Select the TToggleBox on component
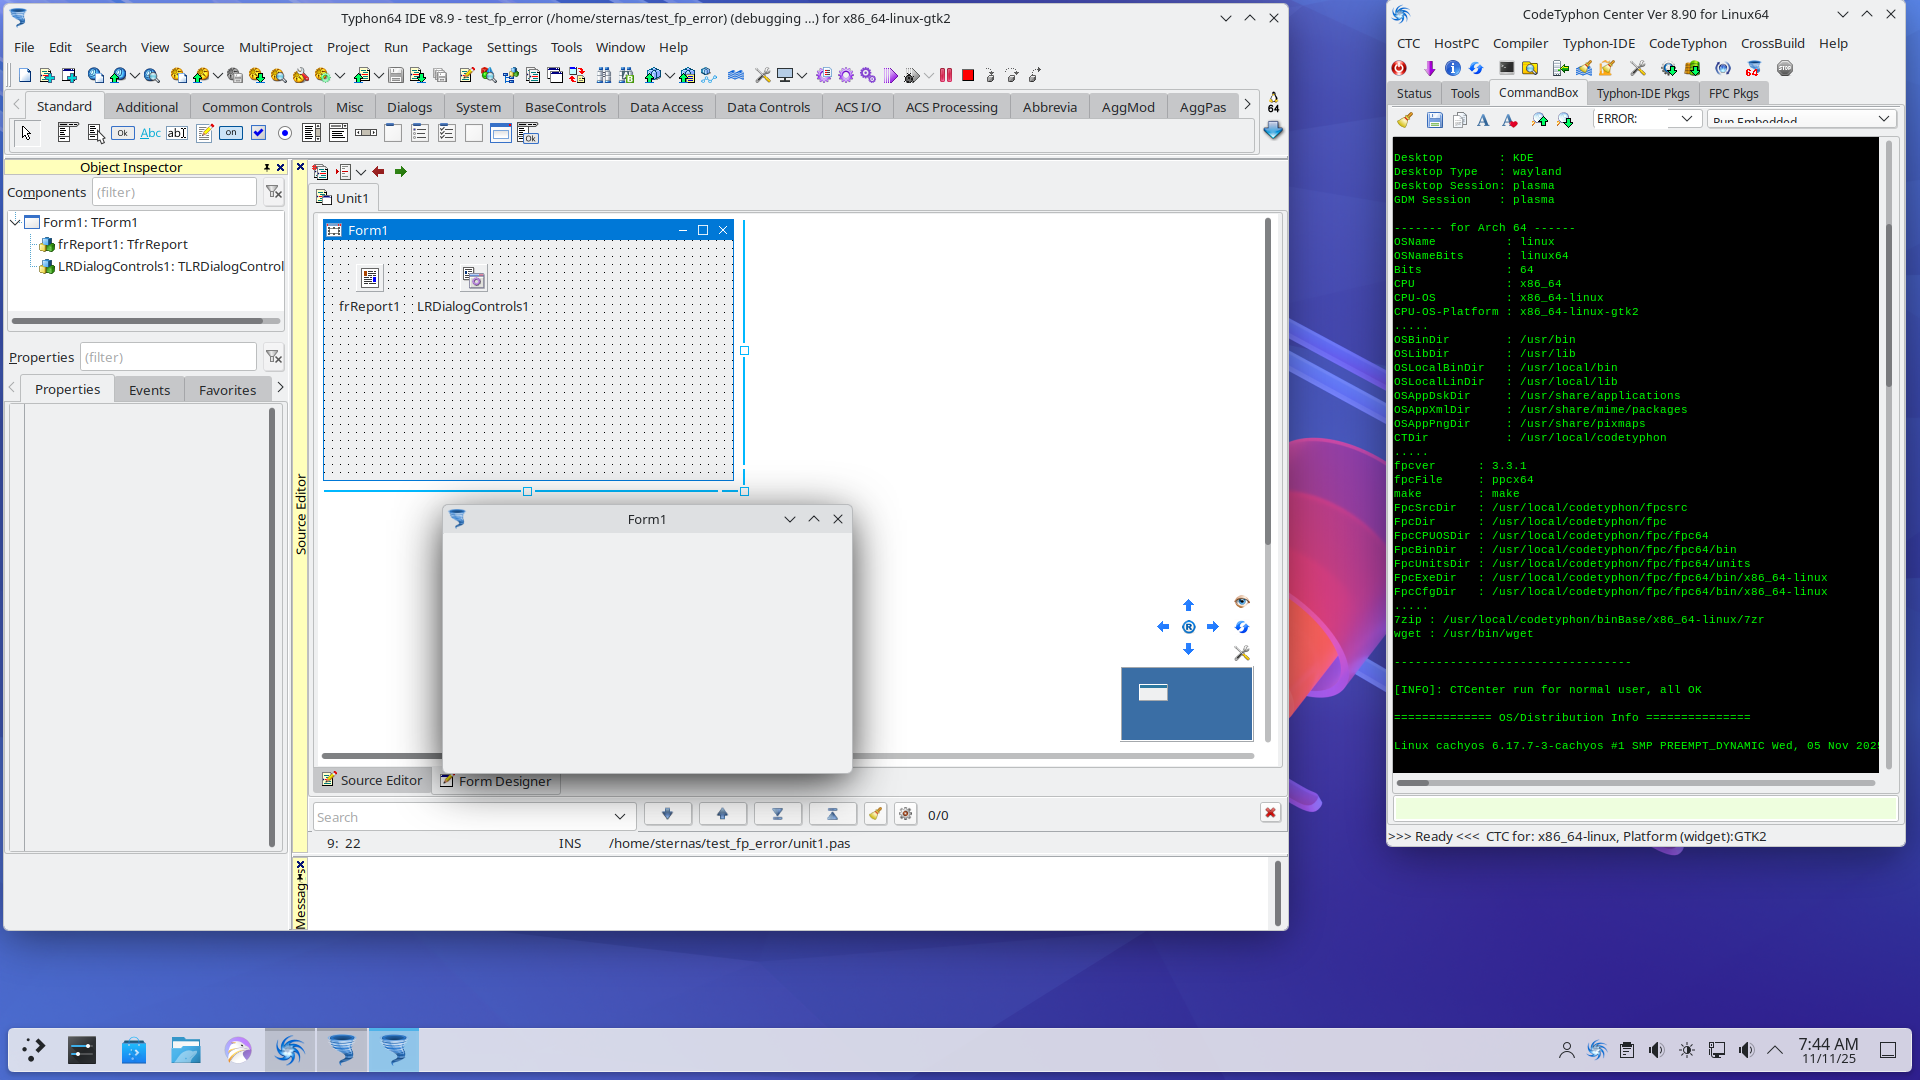The image size is (1920, 1080). 231,133
